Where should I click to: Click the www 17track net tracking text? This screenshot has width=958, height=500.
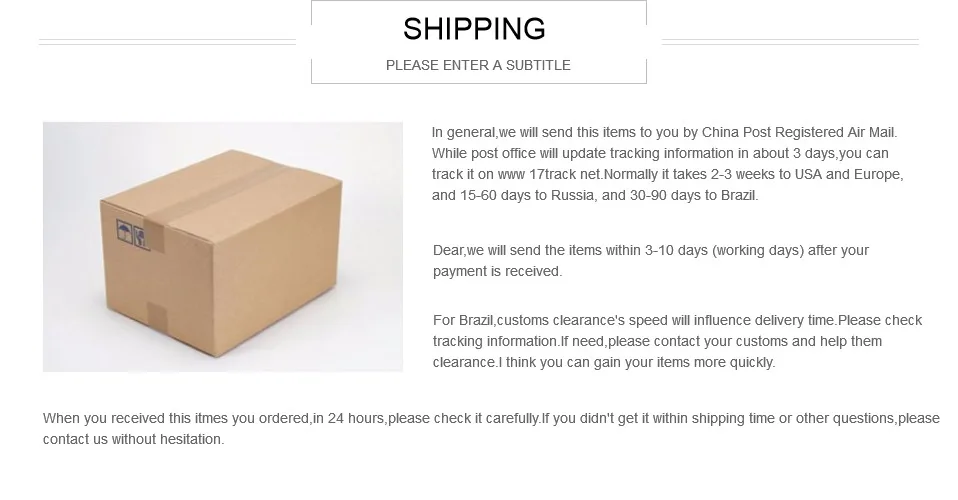click(549, 174)
